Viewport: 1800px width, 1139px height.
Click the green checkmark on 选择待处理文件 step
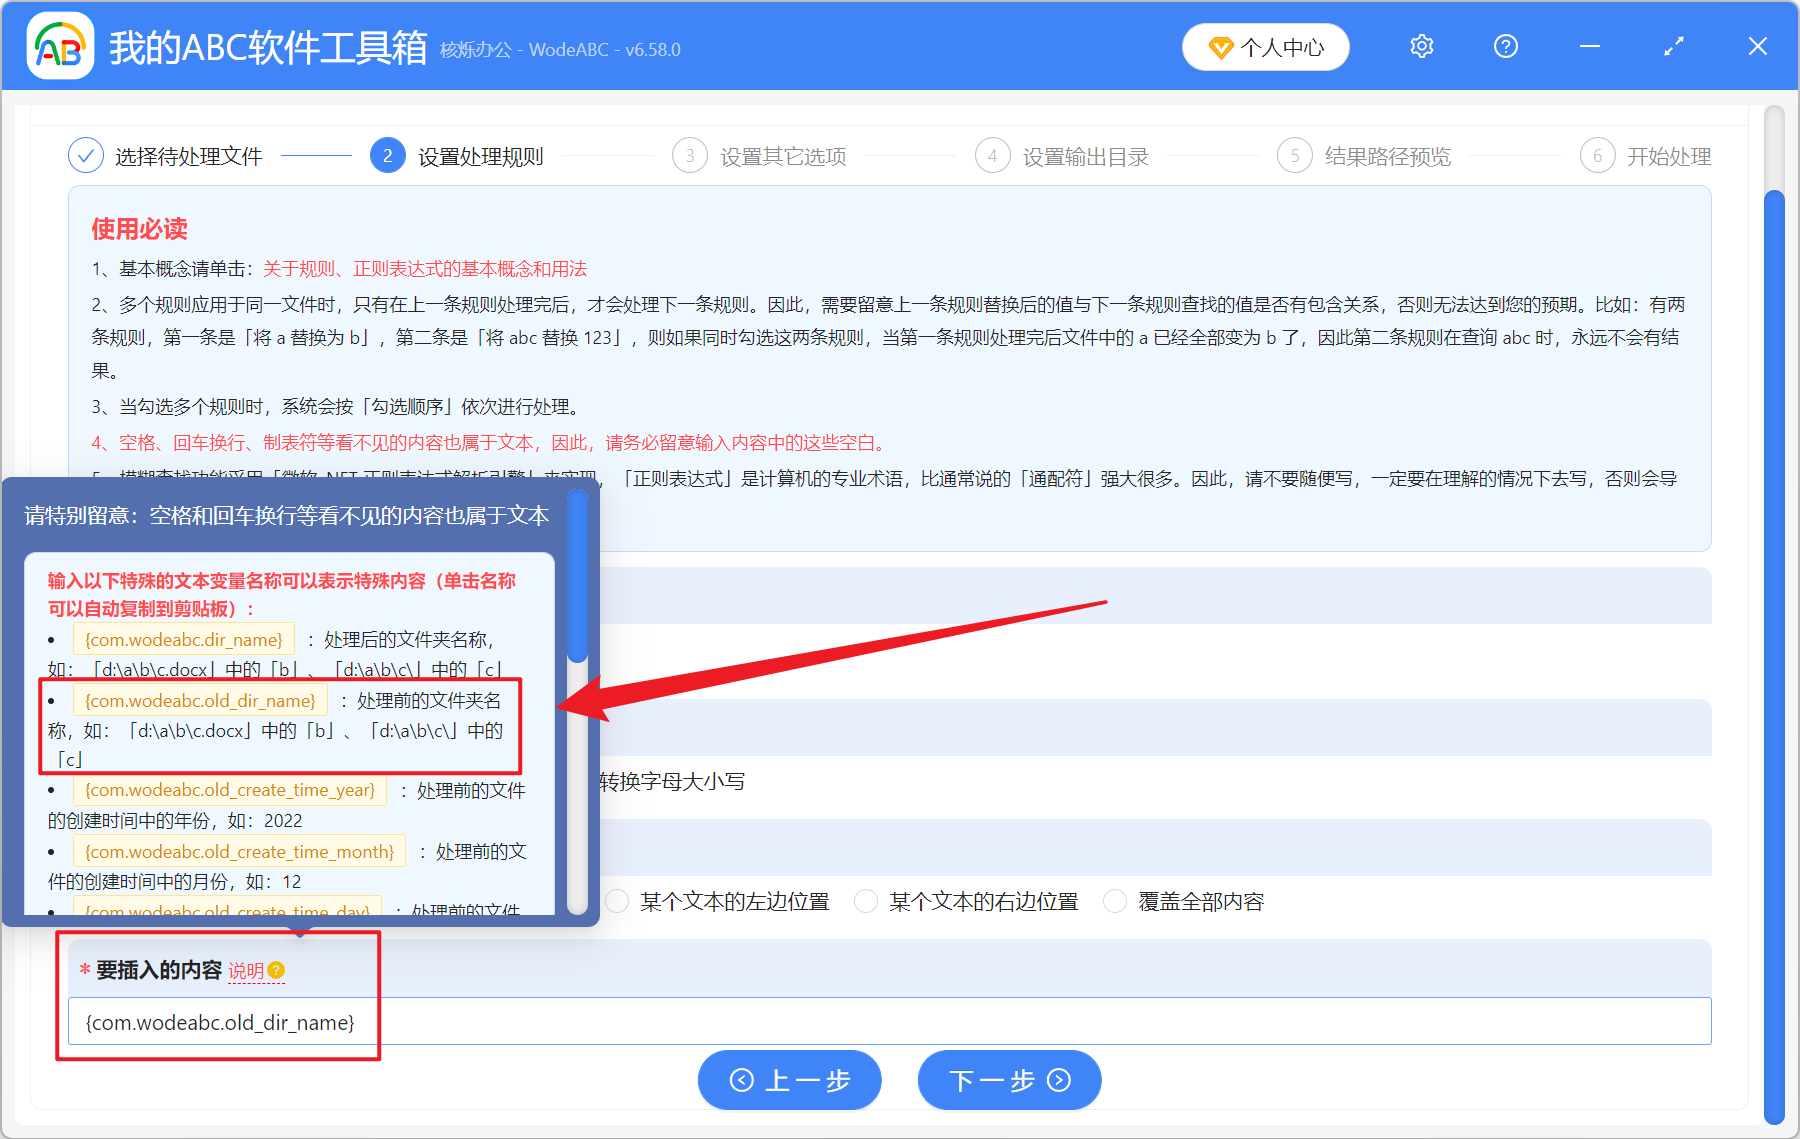click(85, 155)
